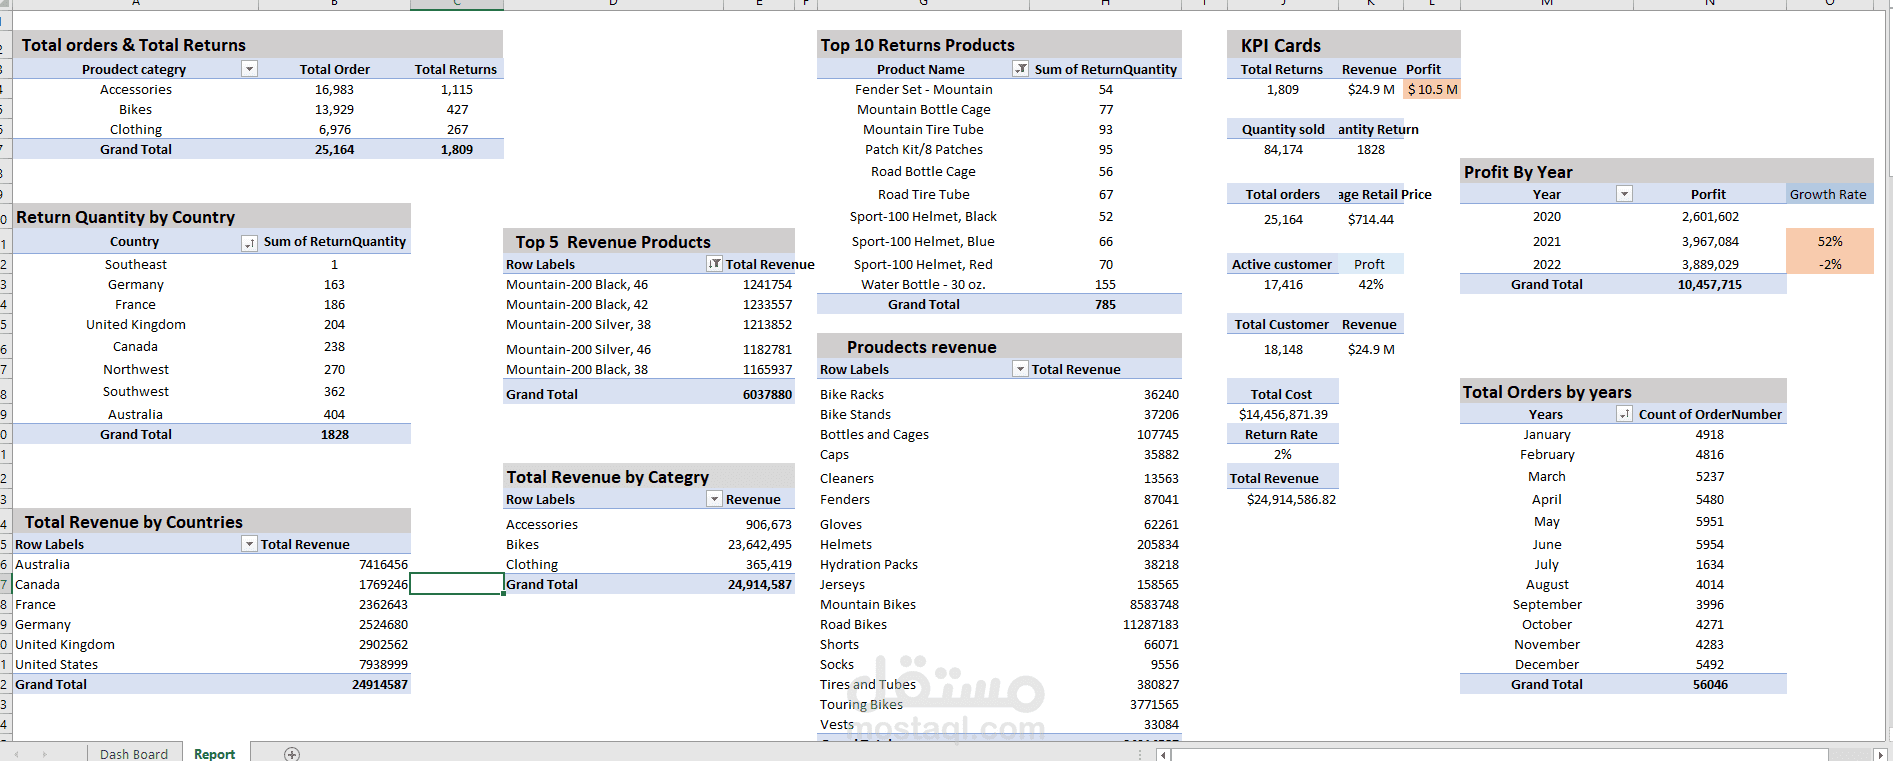This screenshot has height=761, width=1893.
Task: Select the Report sheet tab
Action: [x=215, y=754]
